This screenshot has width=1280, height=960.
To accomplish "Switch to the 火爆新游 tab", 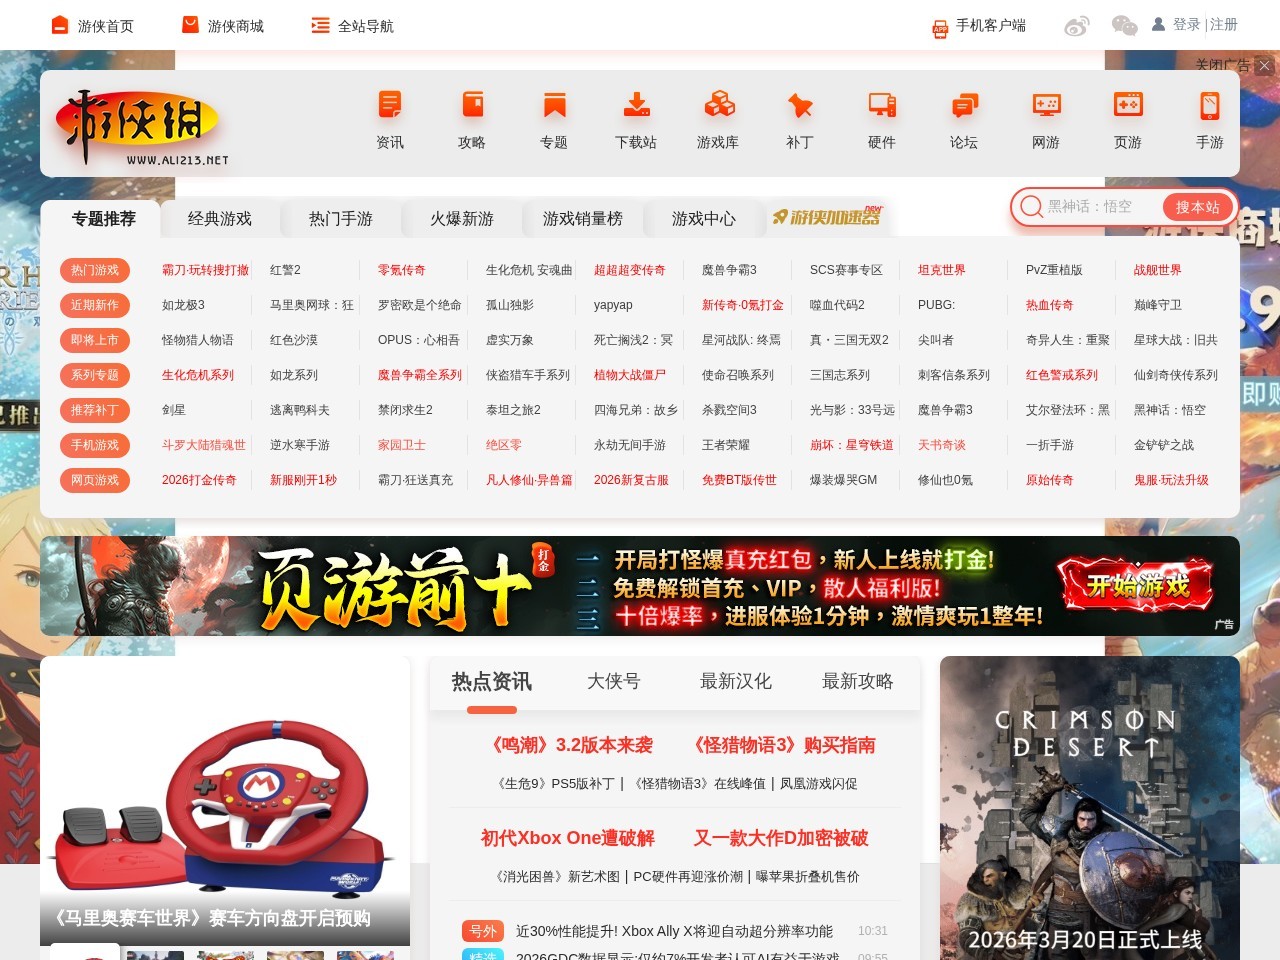I will (462, 219).
